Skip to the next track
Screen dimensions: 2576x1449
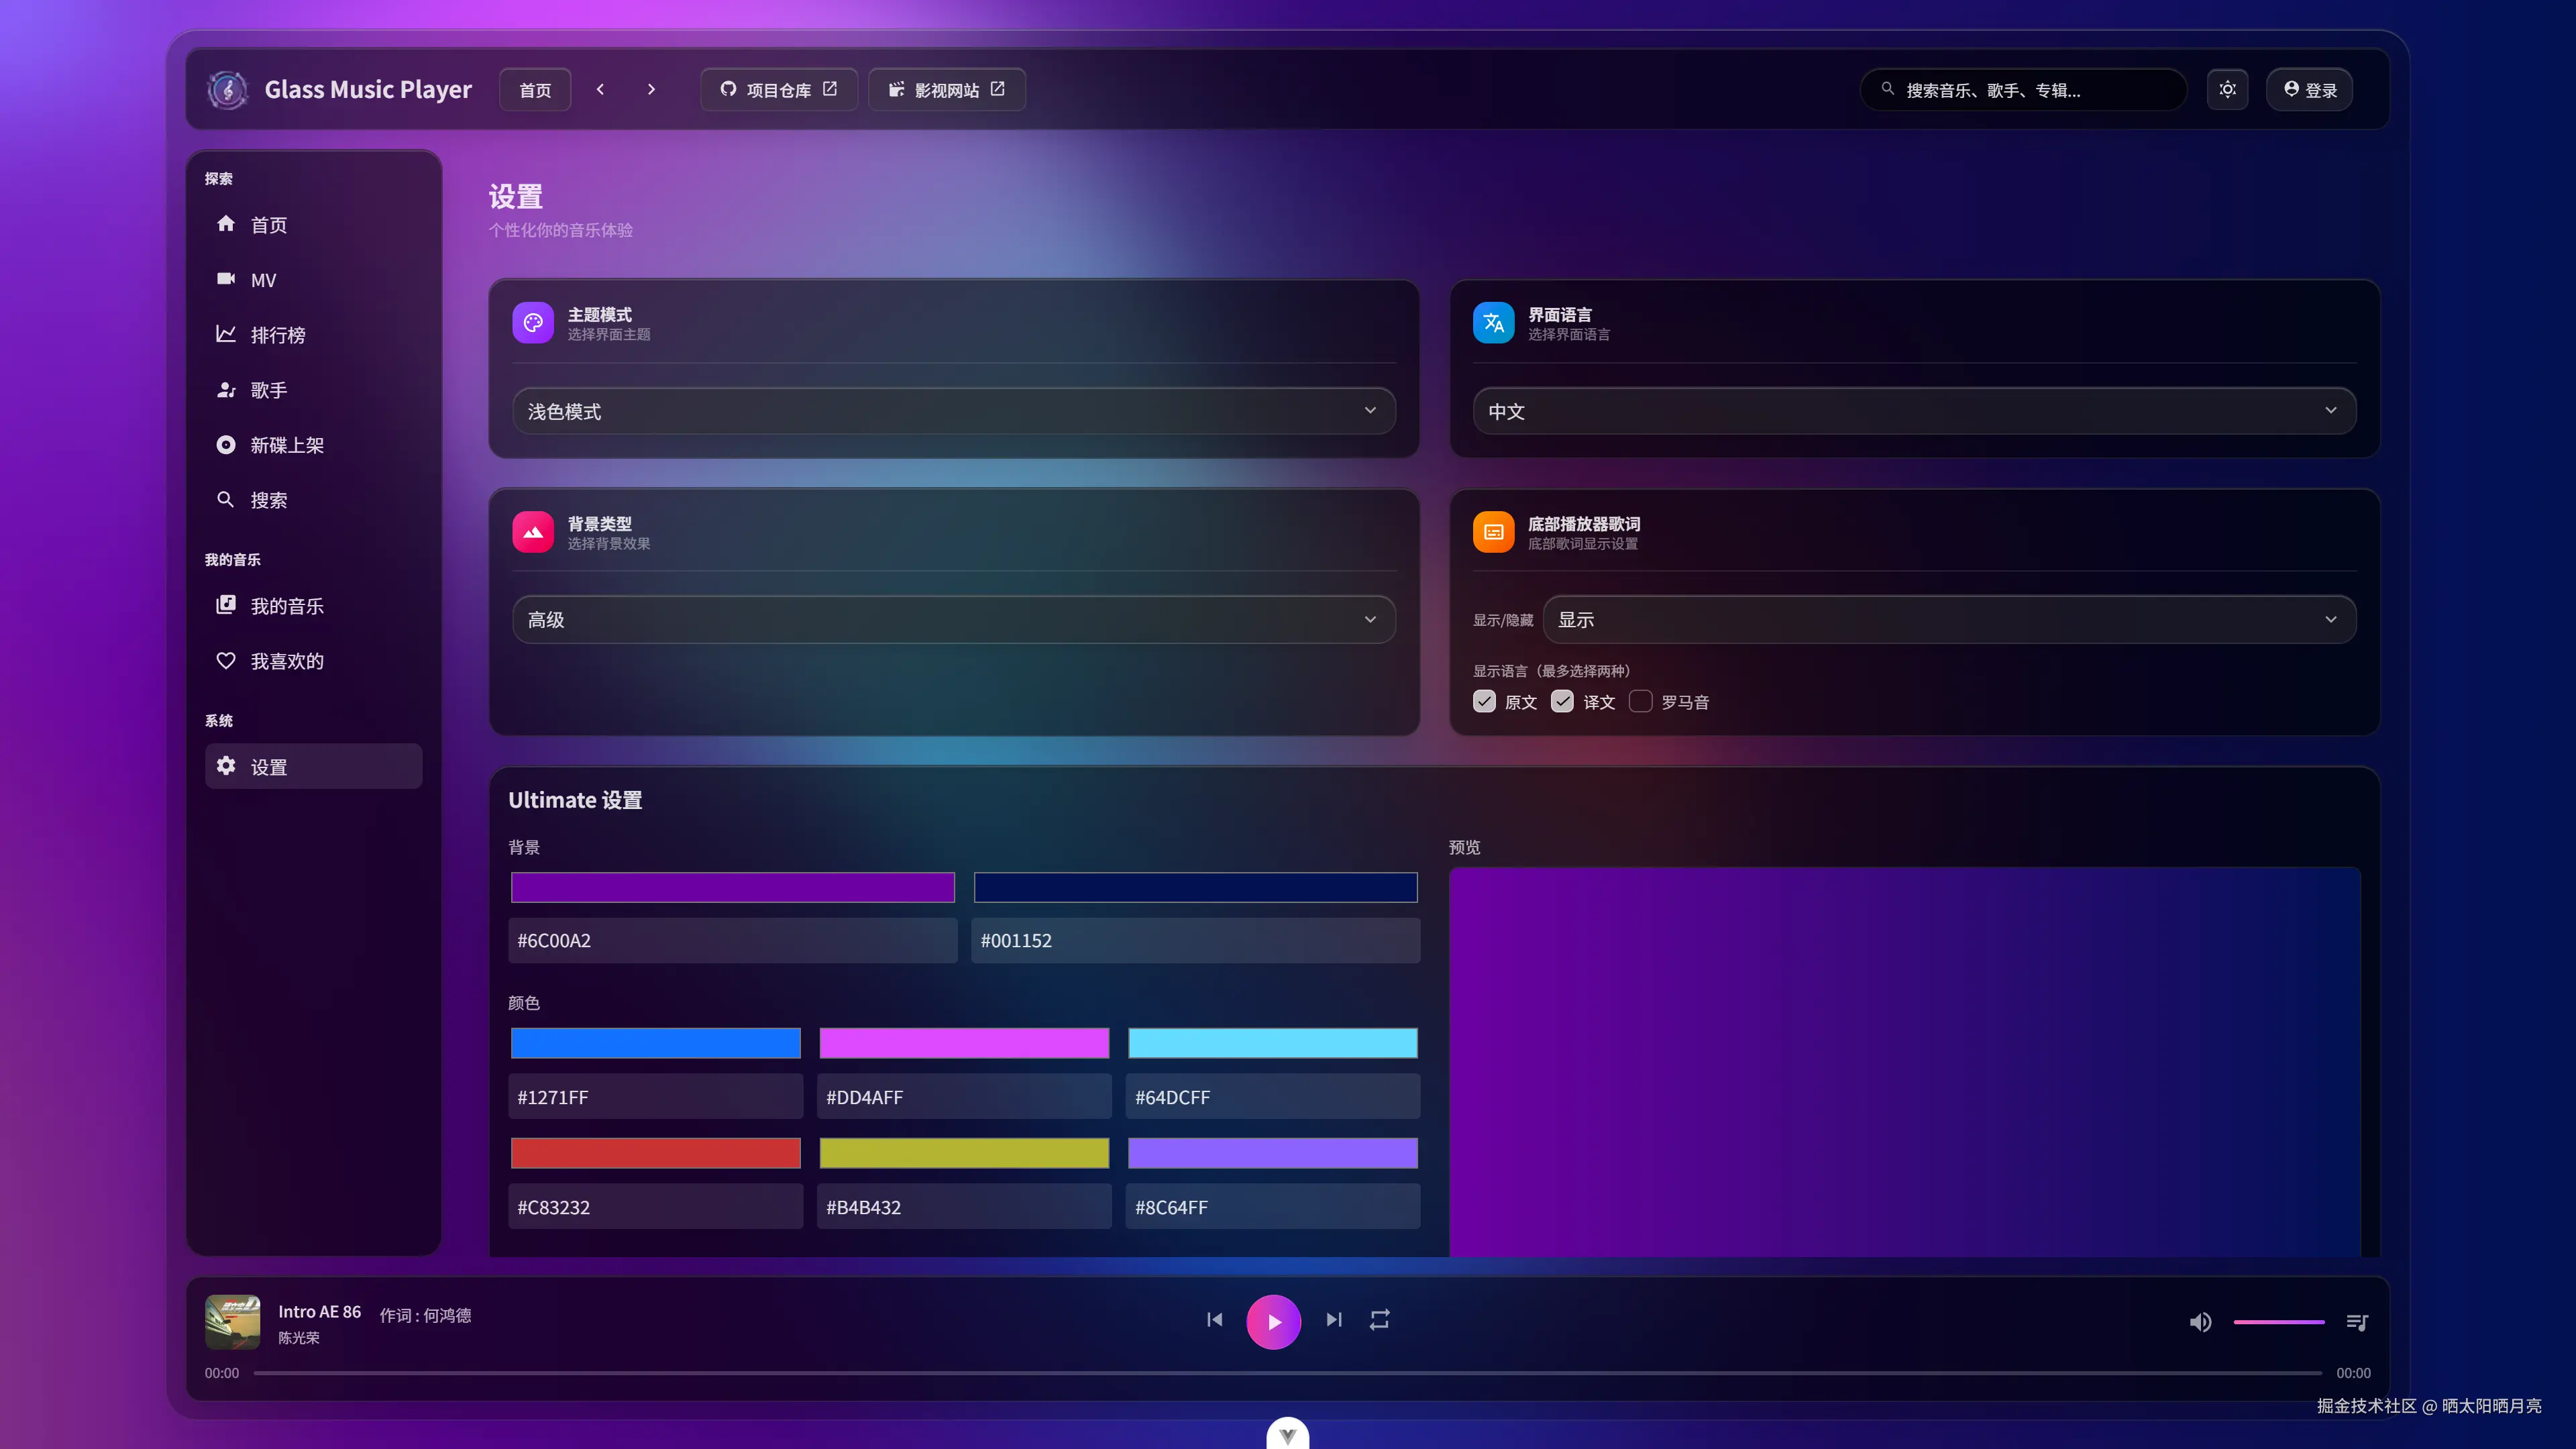1333,1320
